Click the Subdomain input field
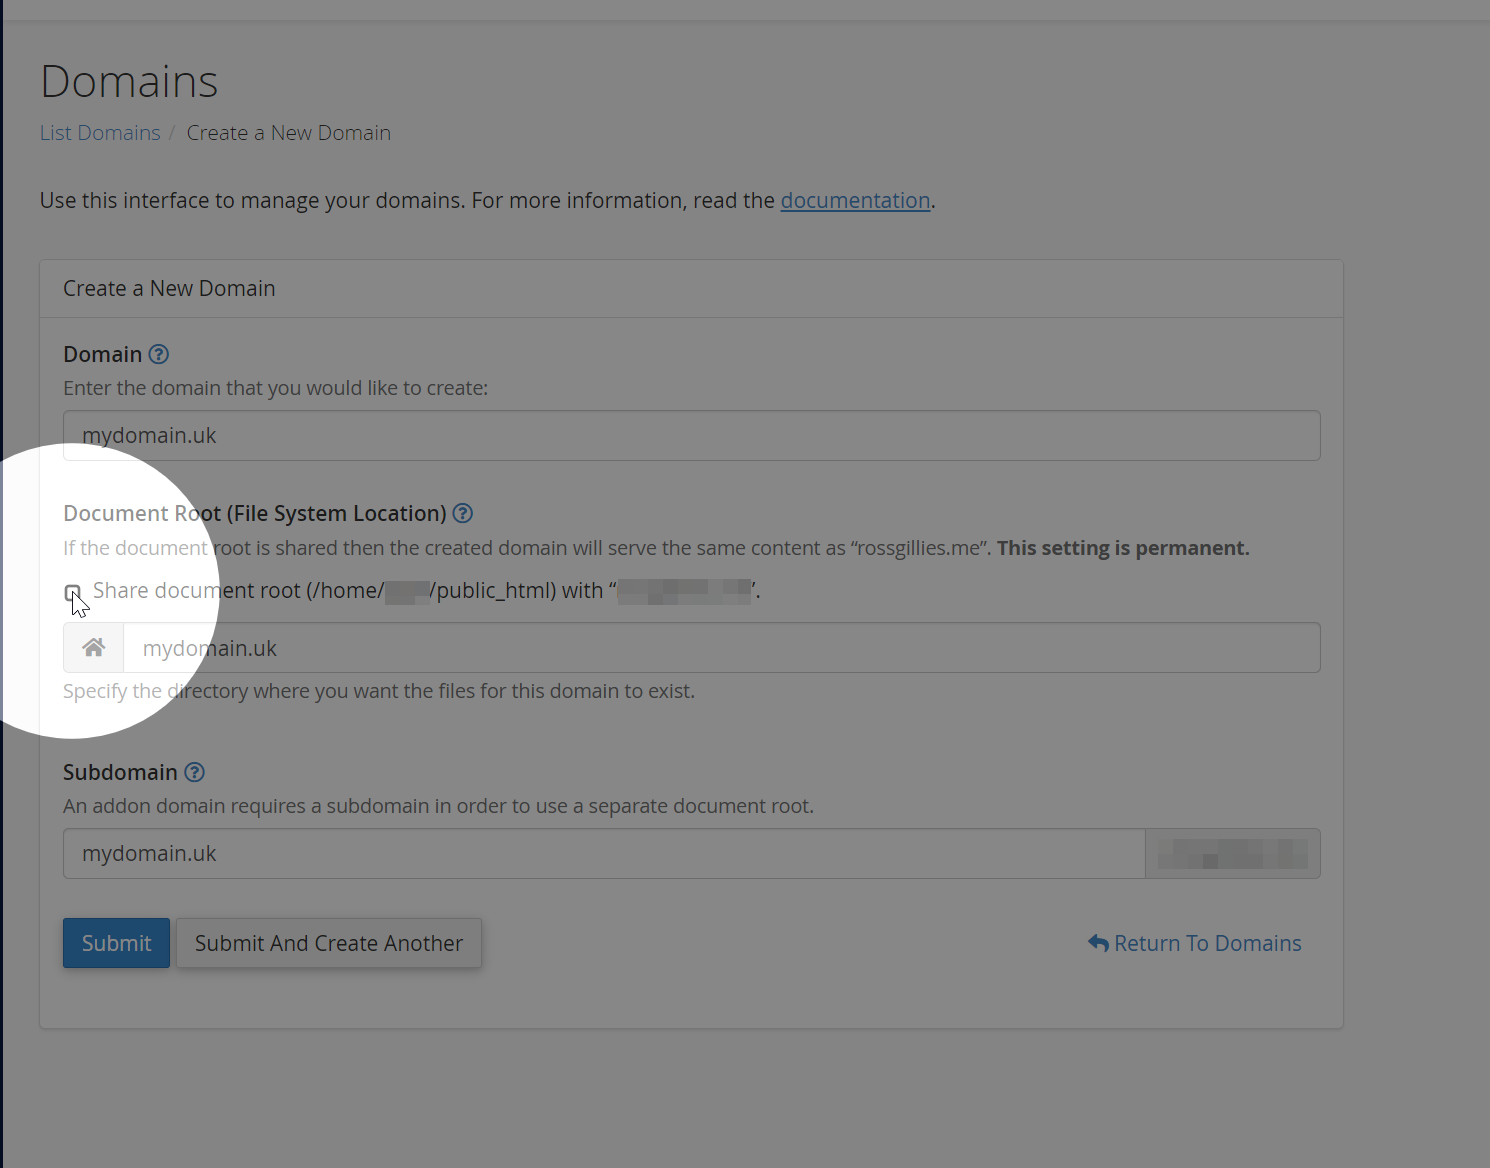Image resolution: width=1490 pixels, height=1168 pixels. (604, 853)
